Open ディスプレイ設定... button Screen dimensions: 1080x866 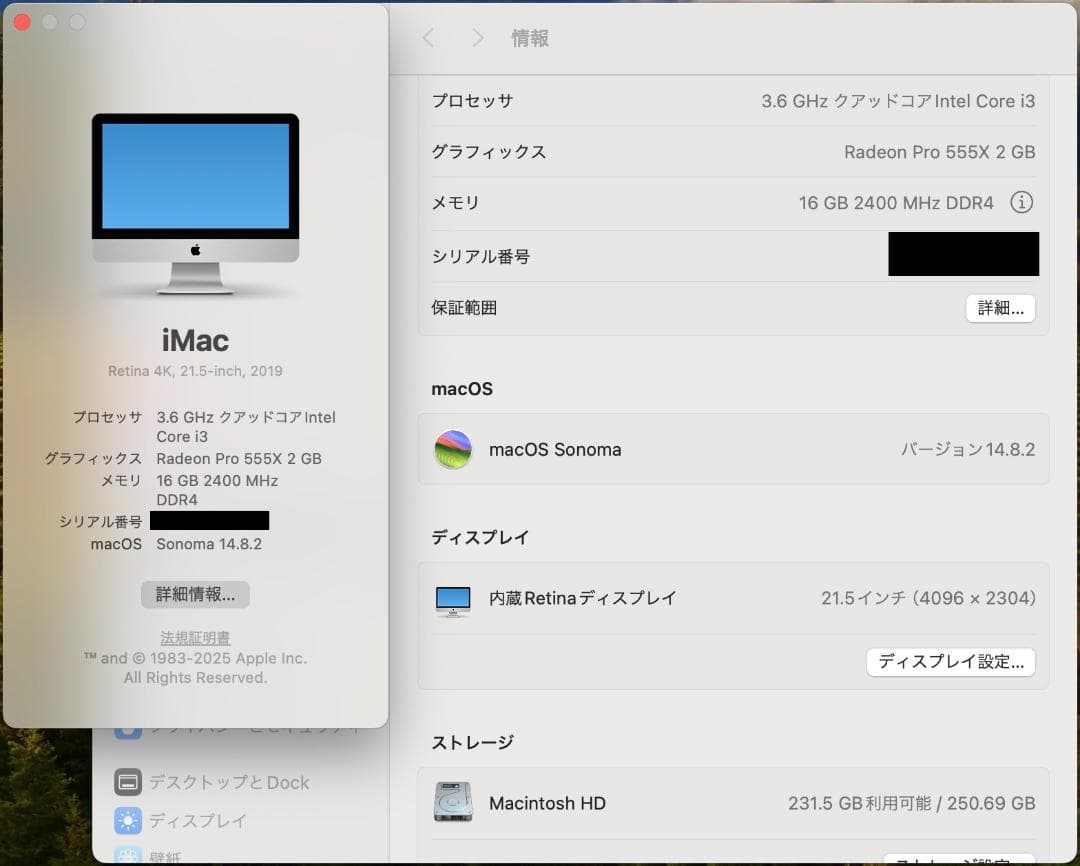[951, 662]
